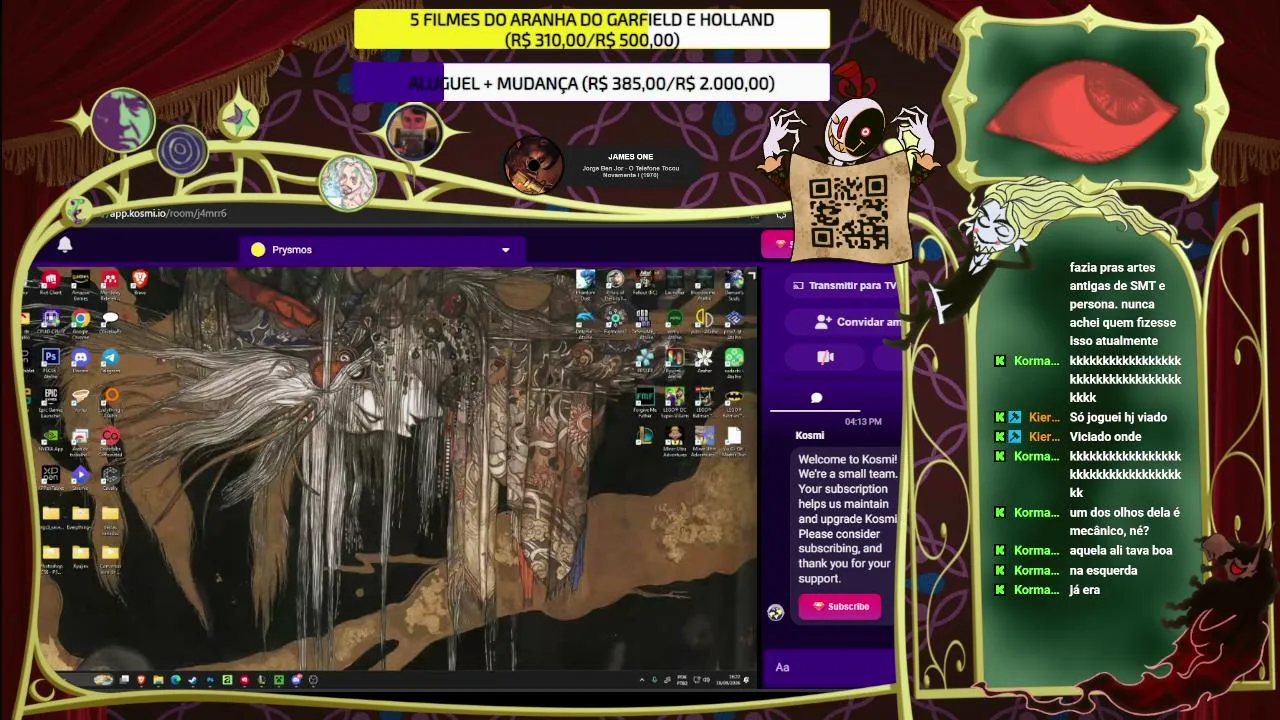This screenshot has height=720, width=1280.
Task: Open the Forgive Me Father game shortcut
Action: (645, 402)
